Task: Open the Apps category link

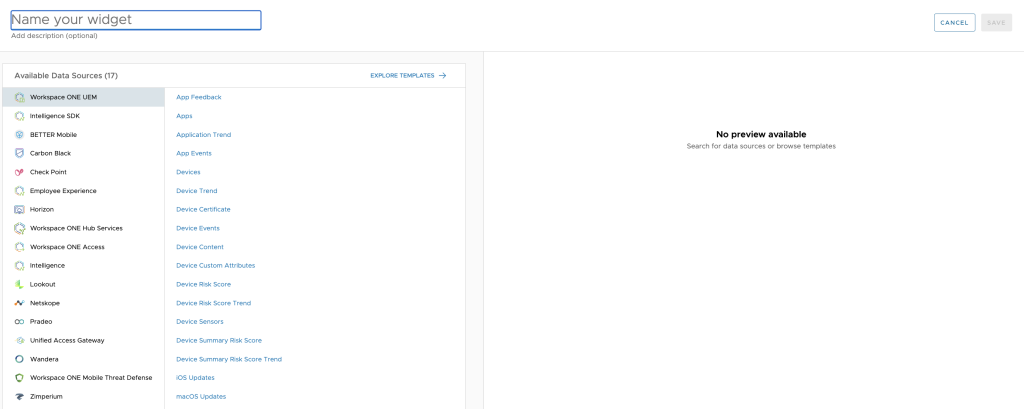Action: click(184, 116)
